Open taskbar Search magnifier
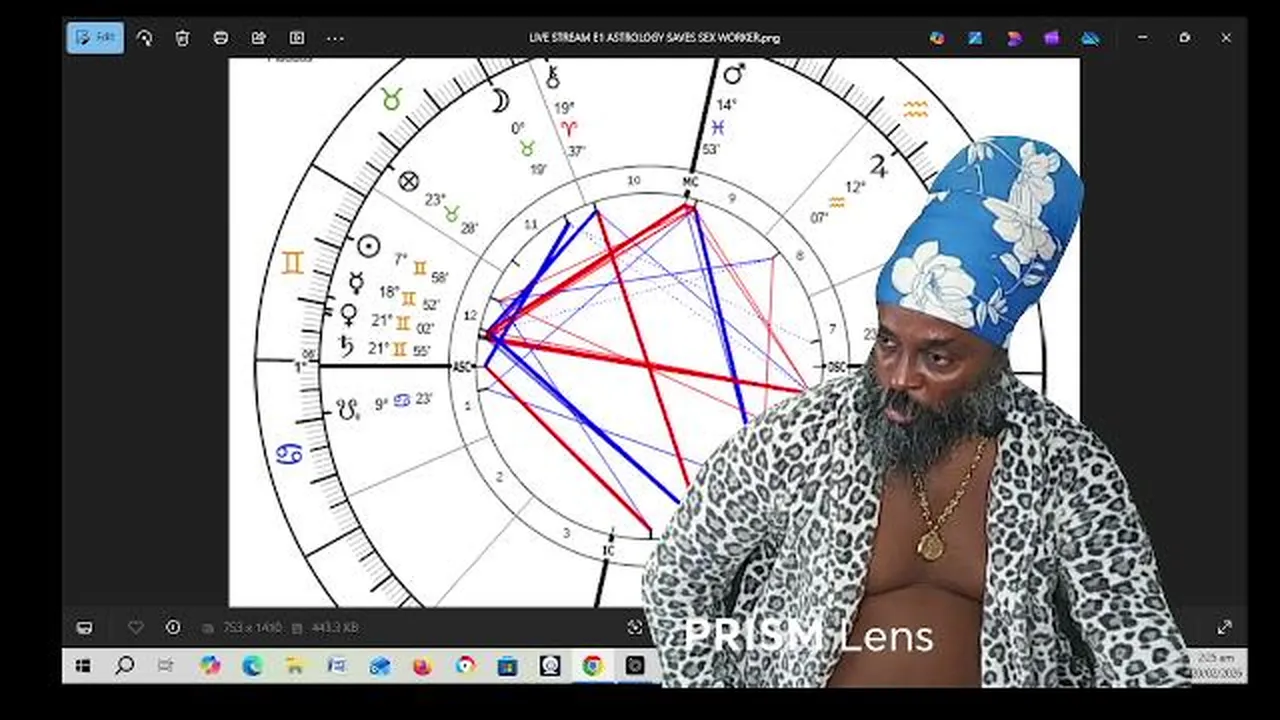Screen dimensions: 1280x720 click(125, 666)
